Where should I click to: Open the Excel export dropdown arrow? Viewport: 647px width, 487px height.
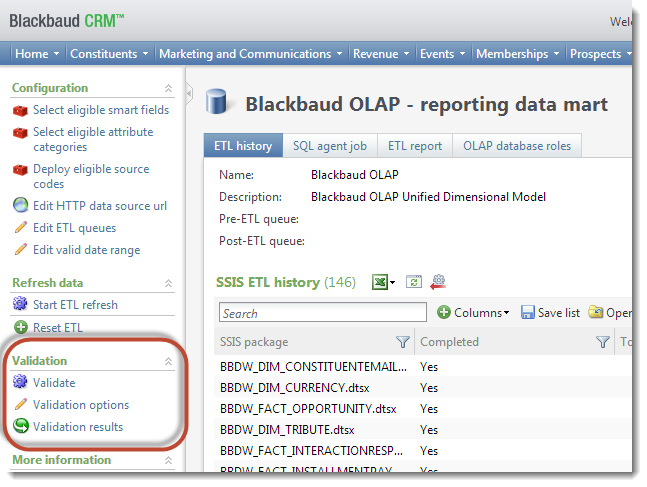click(x=392, y=283)
